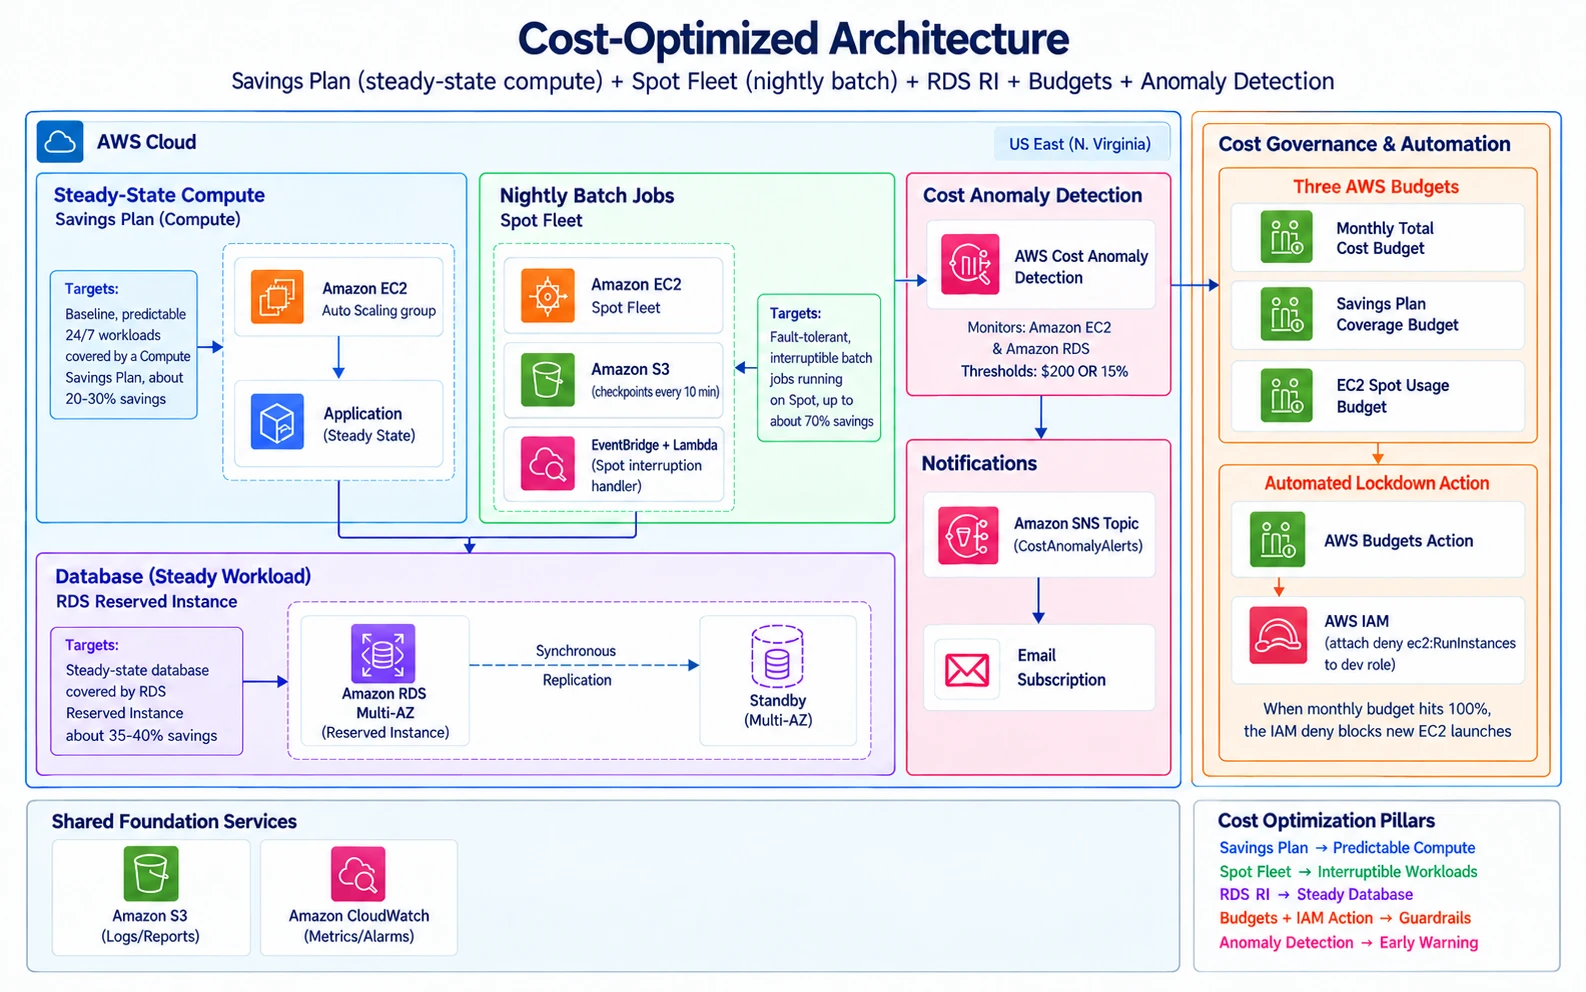The width and height of the screenshot is (1586, 992).
Task: Click the "Database (Steady Workload)" heading
Action: pos(183,576)
